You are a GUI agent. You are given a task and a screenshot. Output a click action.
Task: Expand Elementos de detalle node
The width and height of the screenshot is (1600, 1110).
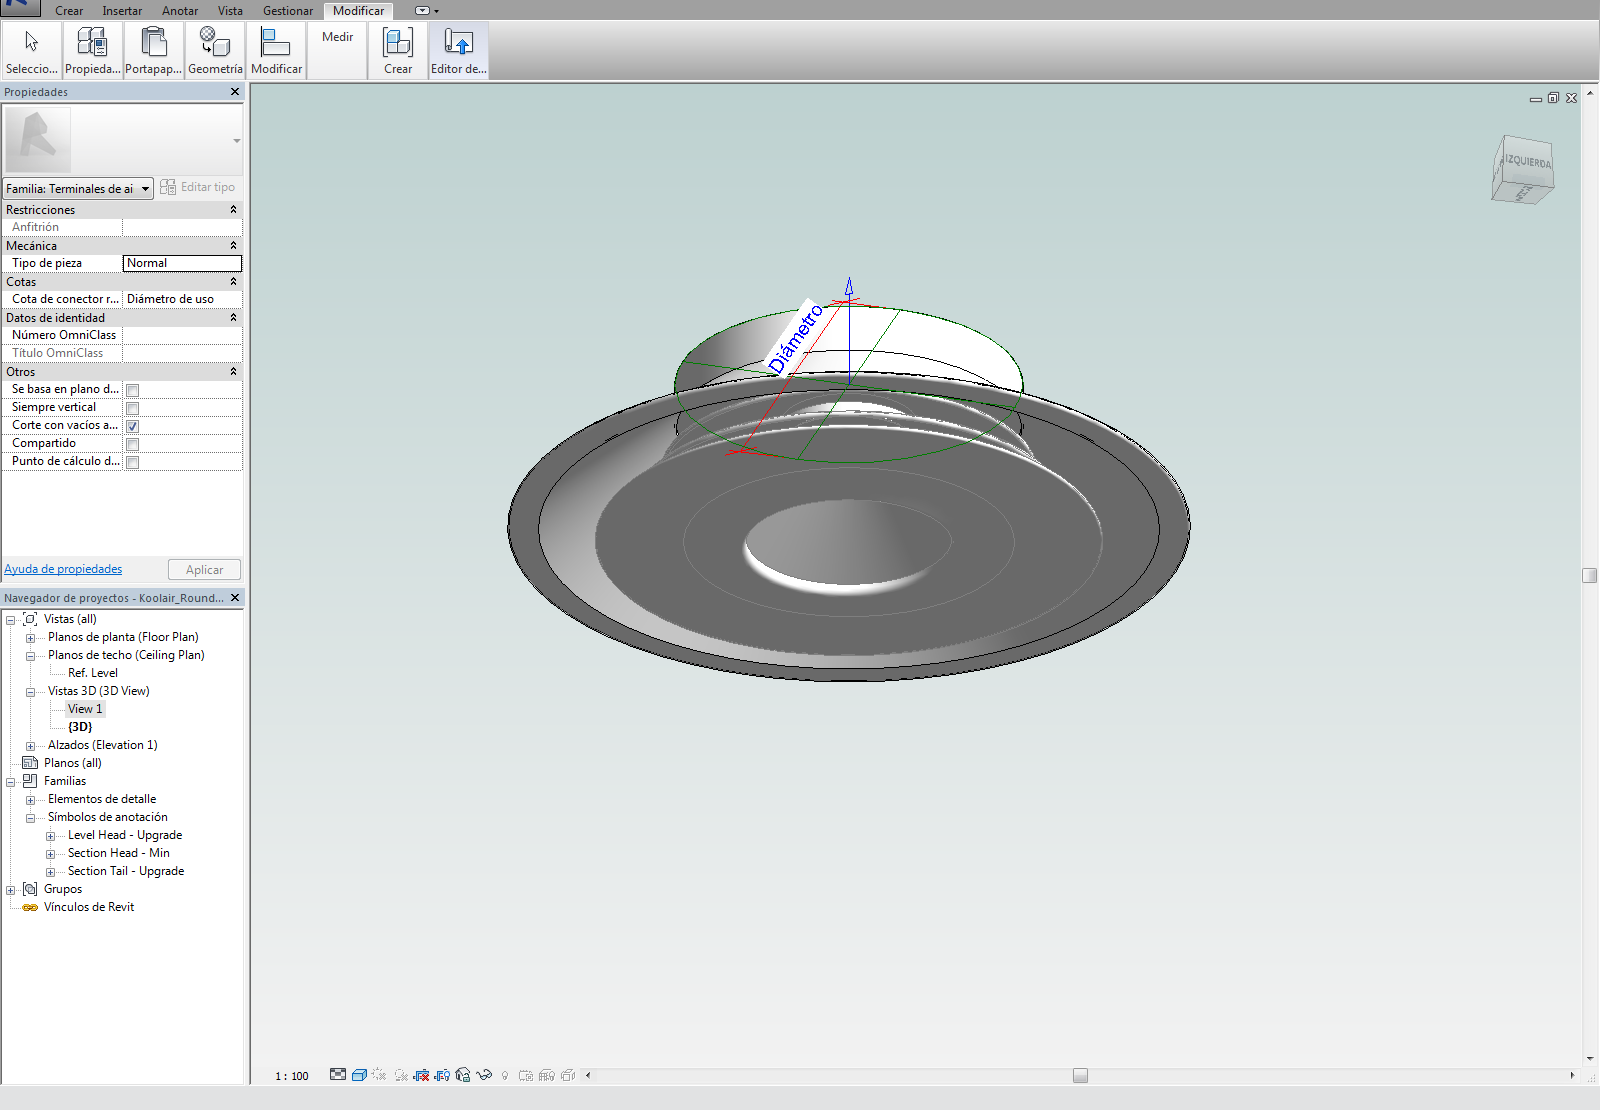click(x=30, y=800)
